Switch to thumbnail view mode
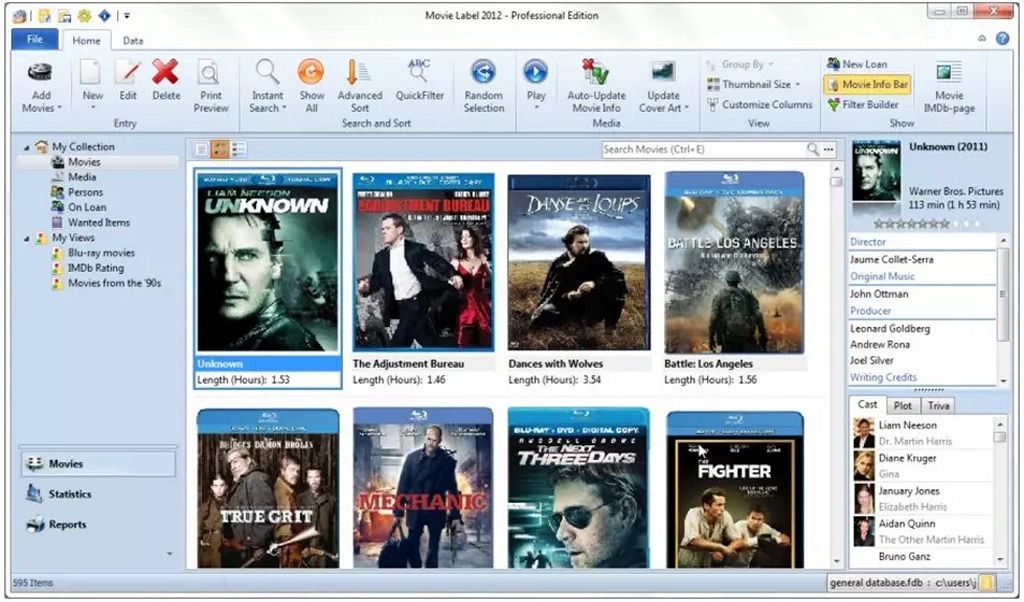Screen dimensions: 1024x602 click(220, 150)
